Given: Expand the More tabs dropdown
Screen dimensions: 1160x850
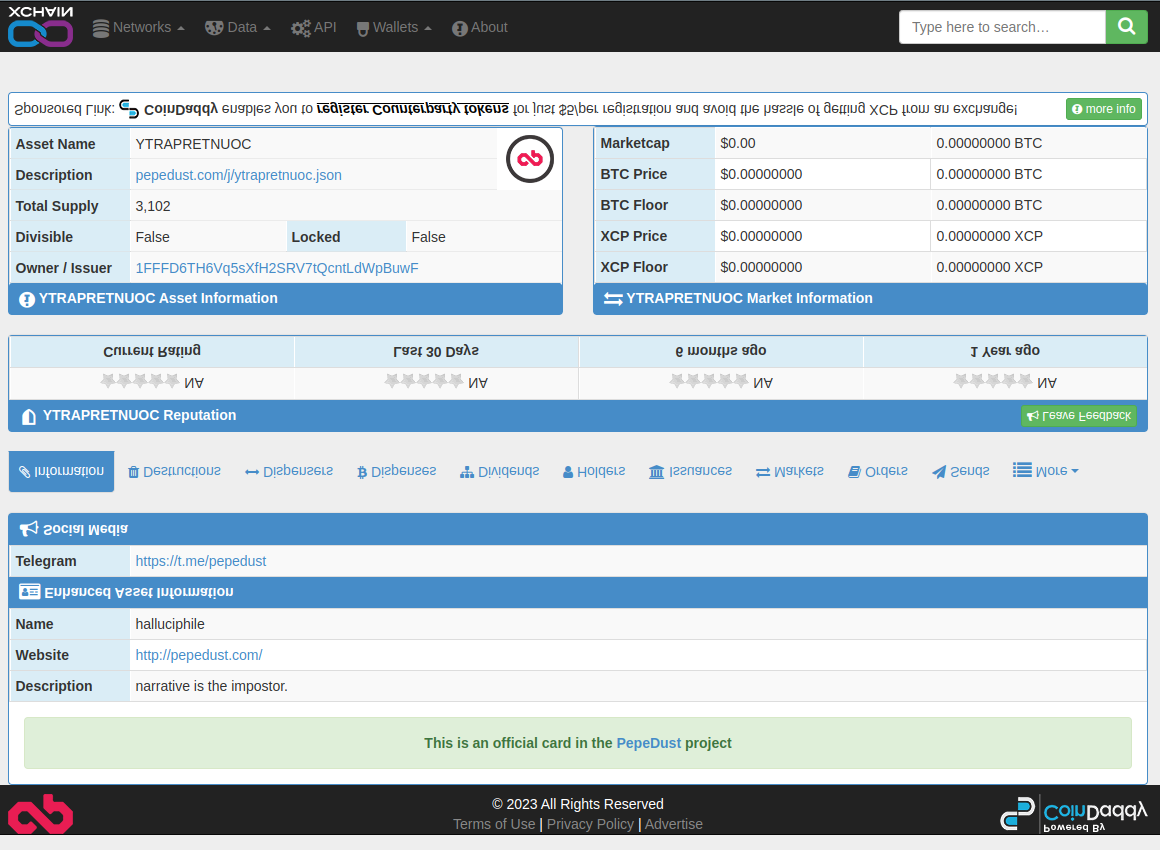Looking at the screenshot, I should coord(1045,471).
